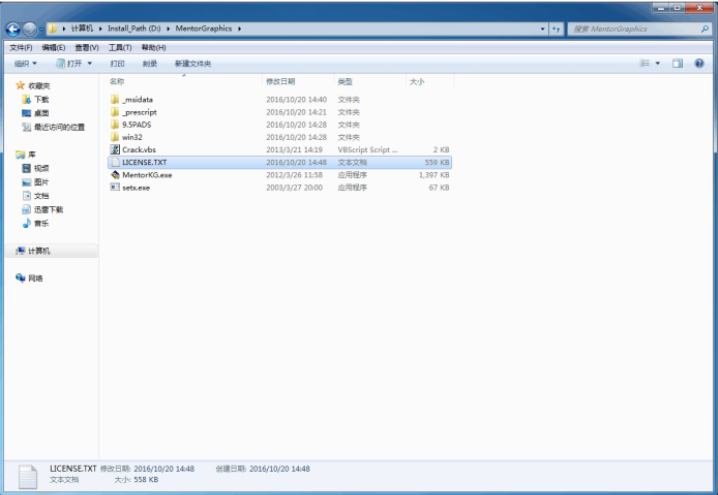
Task: Expand the MentorGraphics breadcrumb arrow
Action: coord(239,28)
